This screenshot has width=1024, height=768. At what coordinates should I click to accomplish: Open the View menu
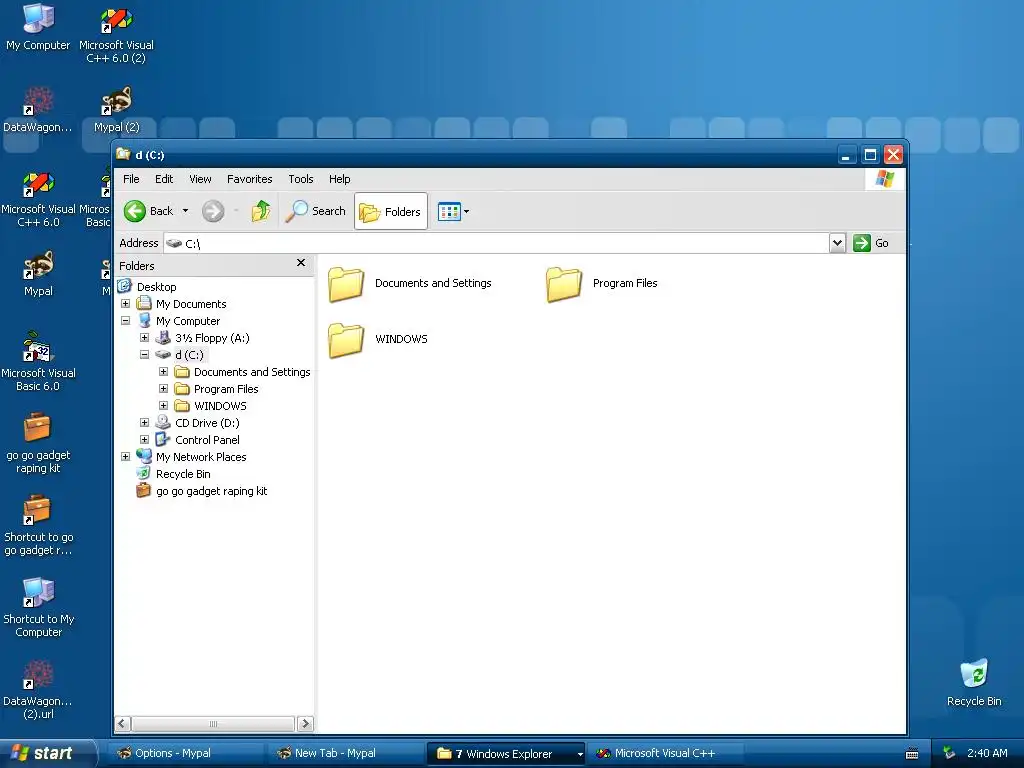pos(200,179)
